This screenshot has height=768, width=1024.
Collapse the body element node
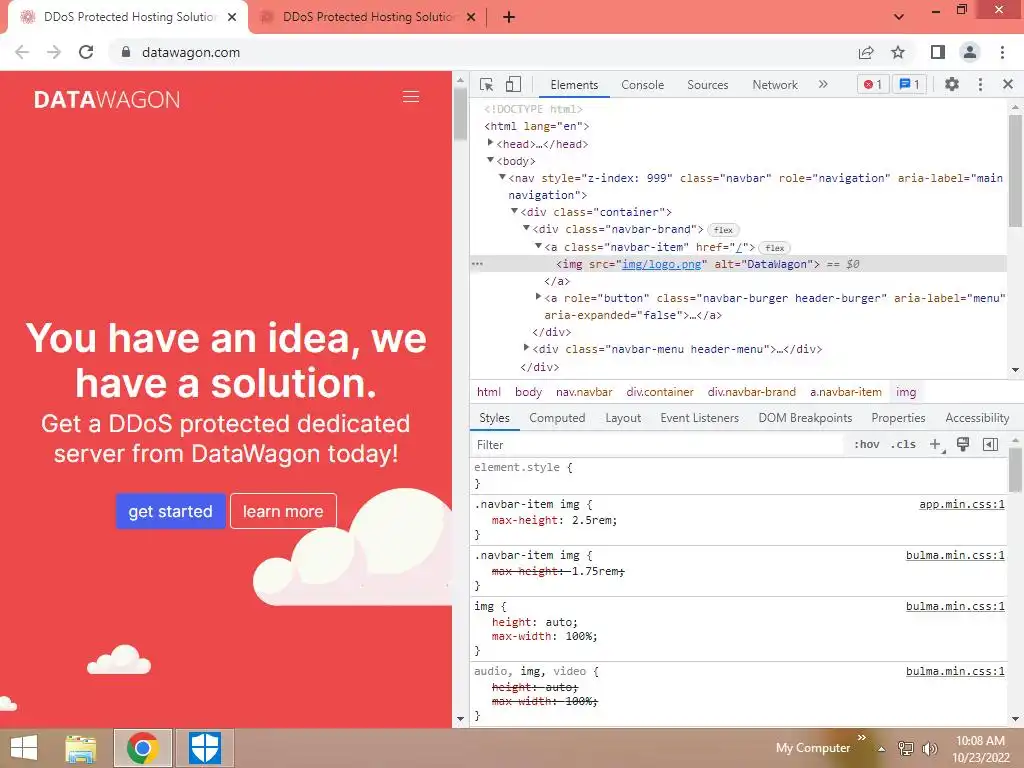(490, 160)
